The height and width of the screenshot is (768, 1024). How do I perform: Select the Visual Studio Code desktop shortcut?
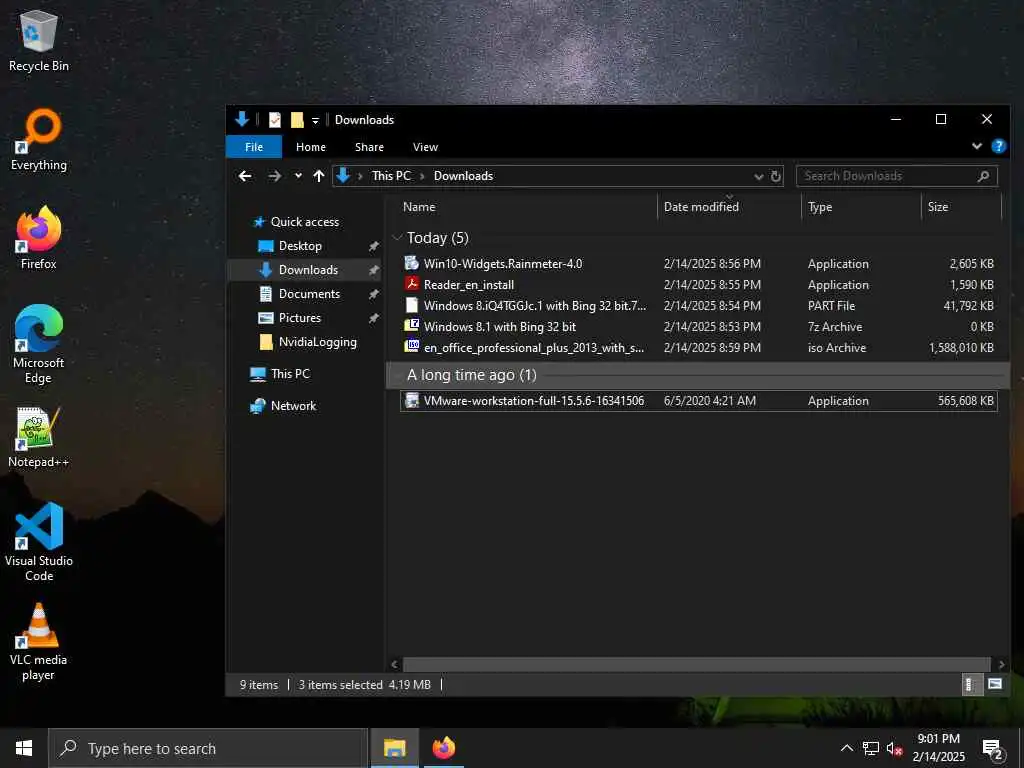pos(39,542)
